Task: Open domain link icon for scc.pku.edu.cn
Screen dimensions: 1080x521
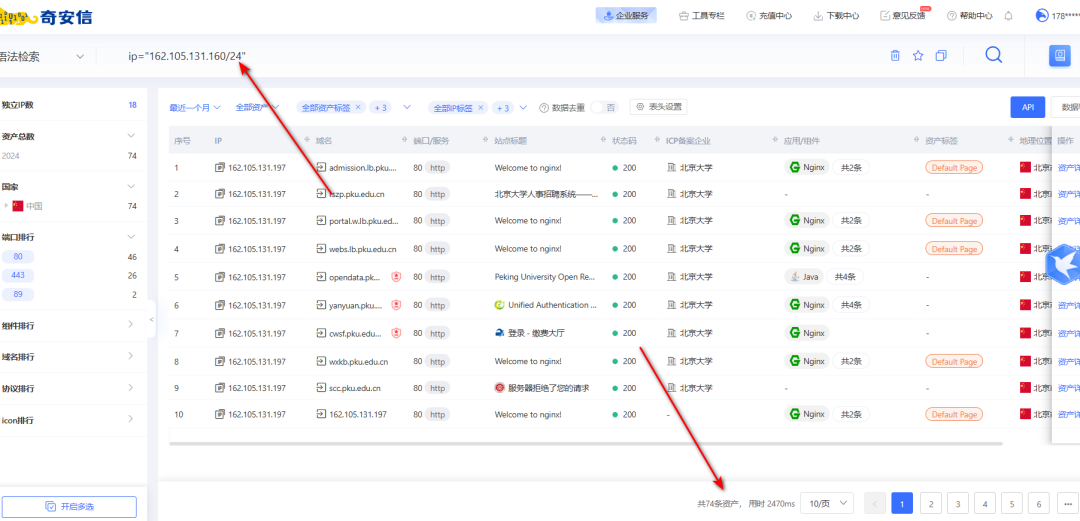Action: tap(320, 388)
